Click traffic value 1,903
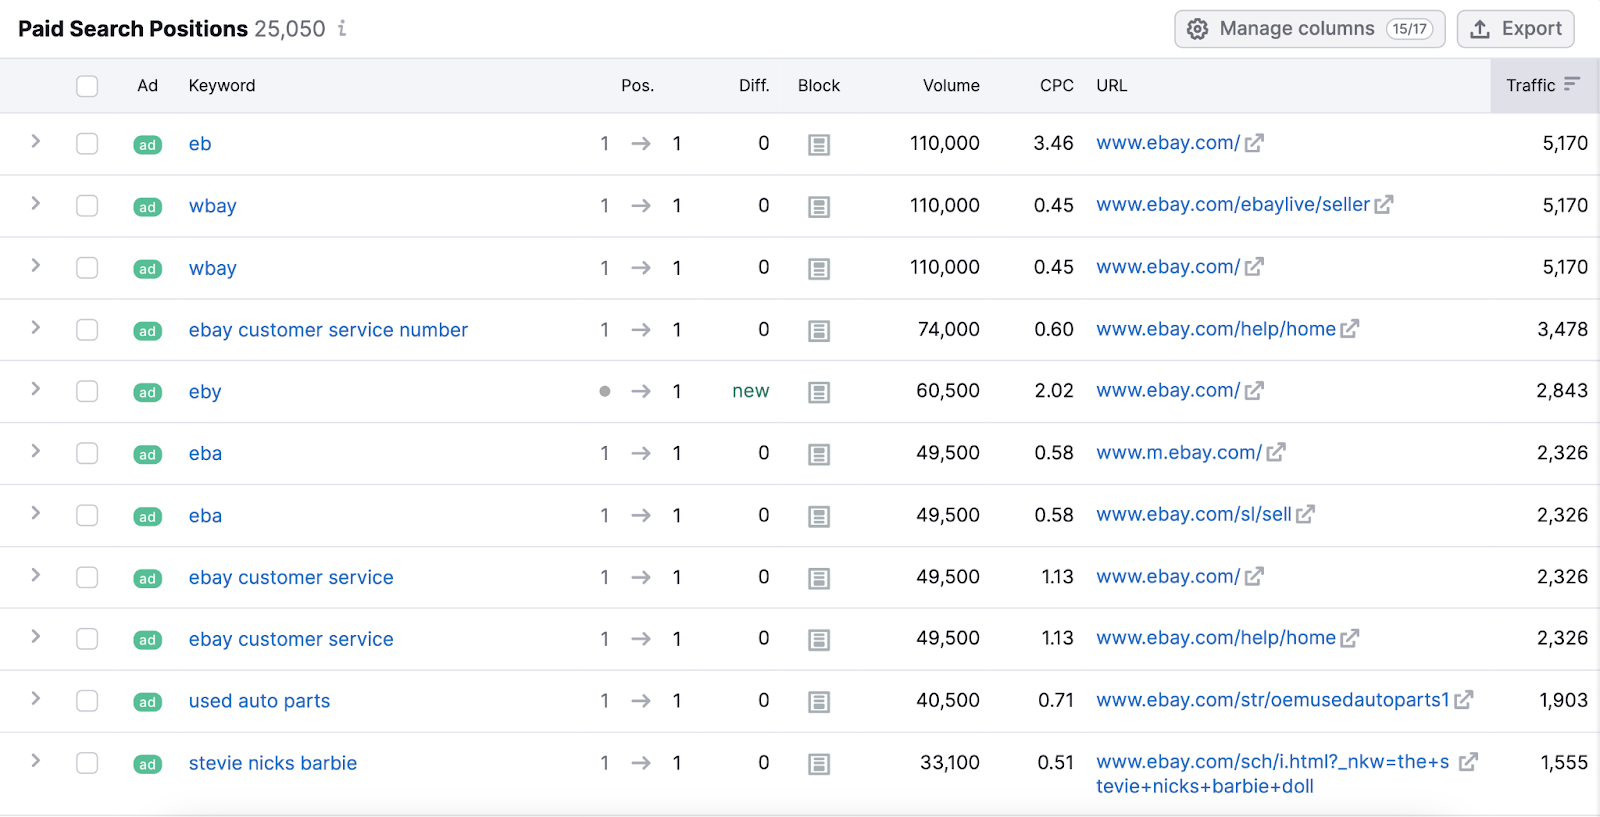Screen dimensions: 1600x817 click(1564, 700)
